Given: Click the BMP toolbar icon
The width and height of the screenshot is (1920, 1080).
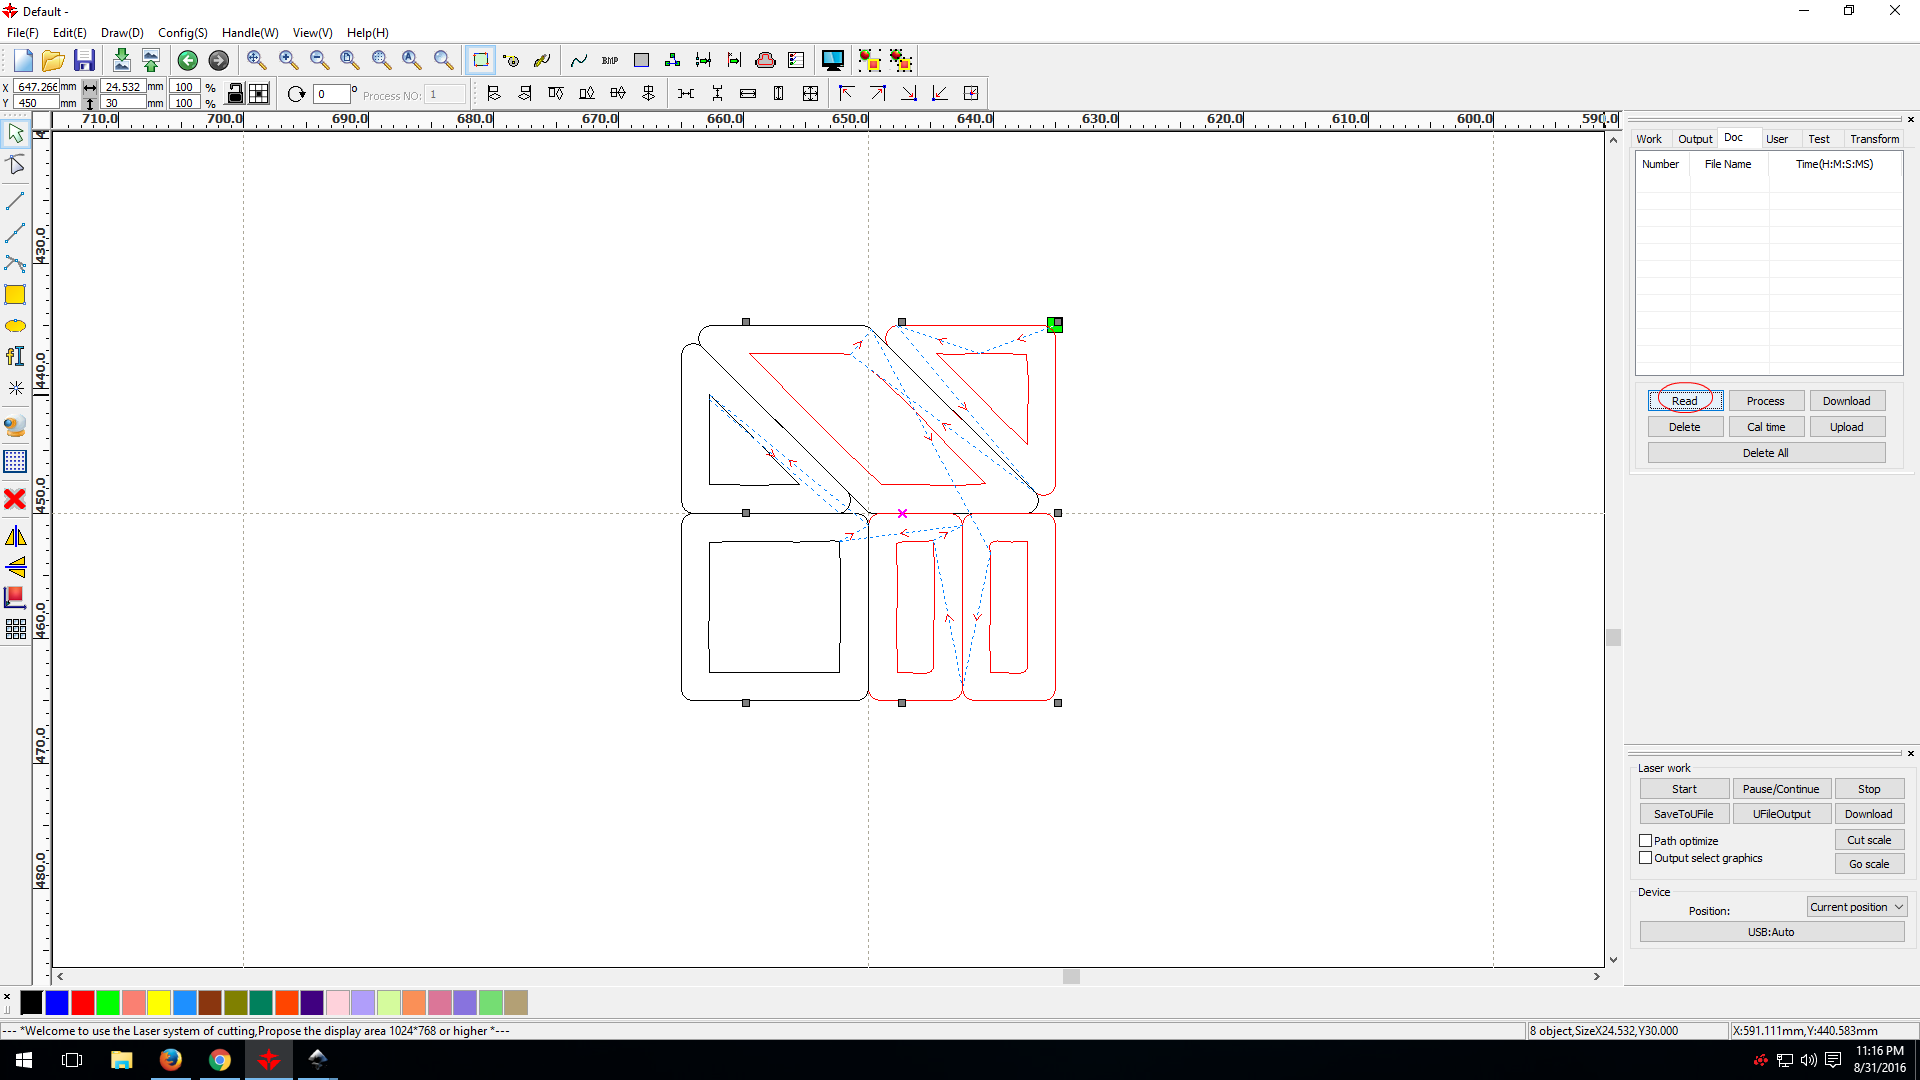Looking at the screenshot, I should tap(610, 60).
